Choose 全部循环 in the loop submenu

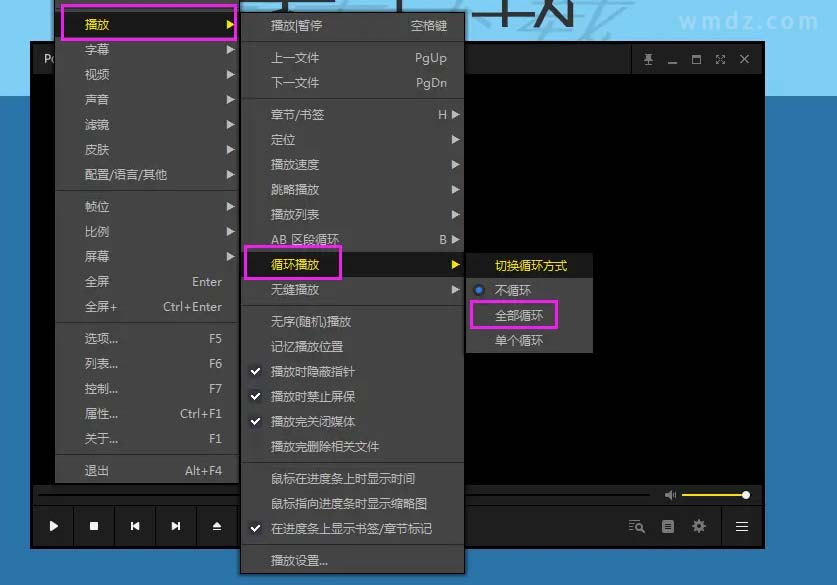point(519,316)
